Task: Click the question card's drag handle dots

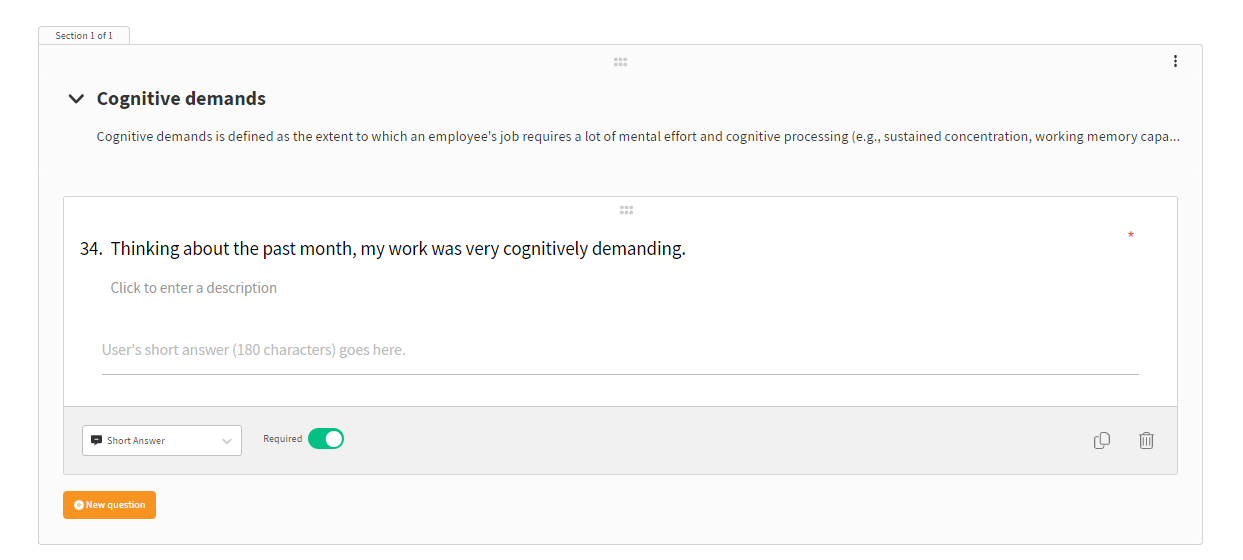Action: tap(626, 210)
